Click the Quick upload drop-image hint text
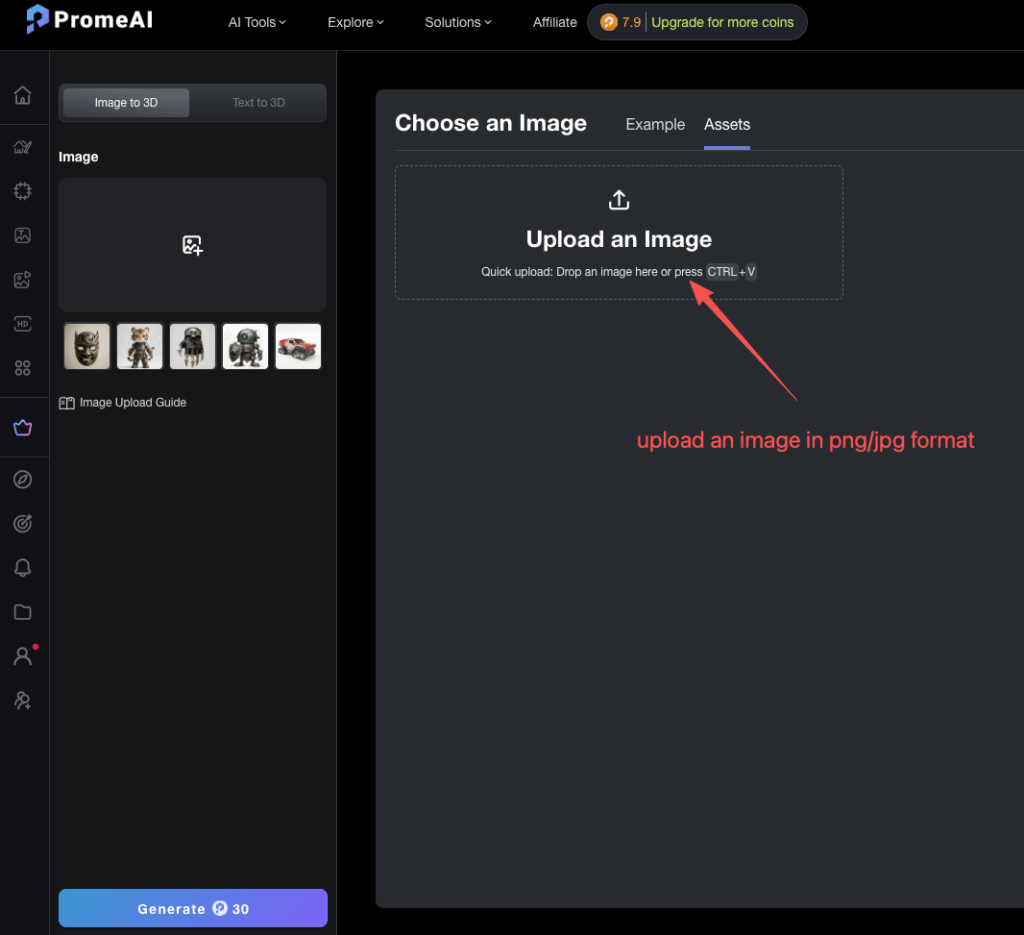The width and height of the screenshot is (1024, 935). click(618, 272)
